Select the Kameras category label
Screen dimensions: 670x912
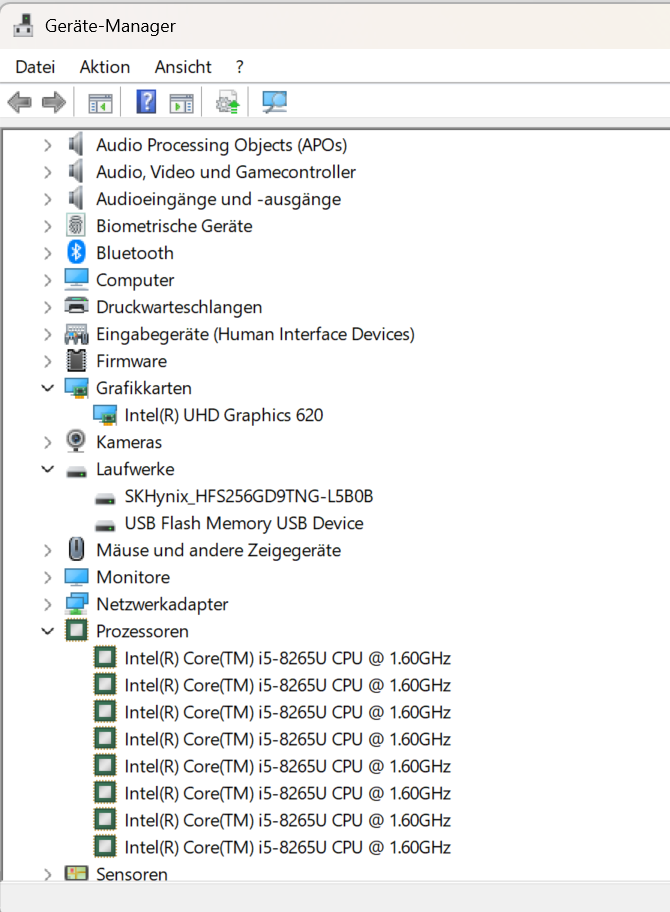point(129,442)
